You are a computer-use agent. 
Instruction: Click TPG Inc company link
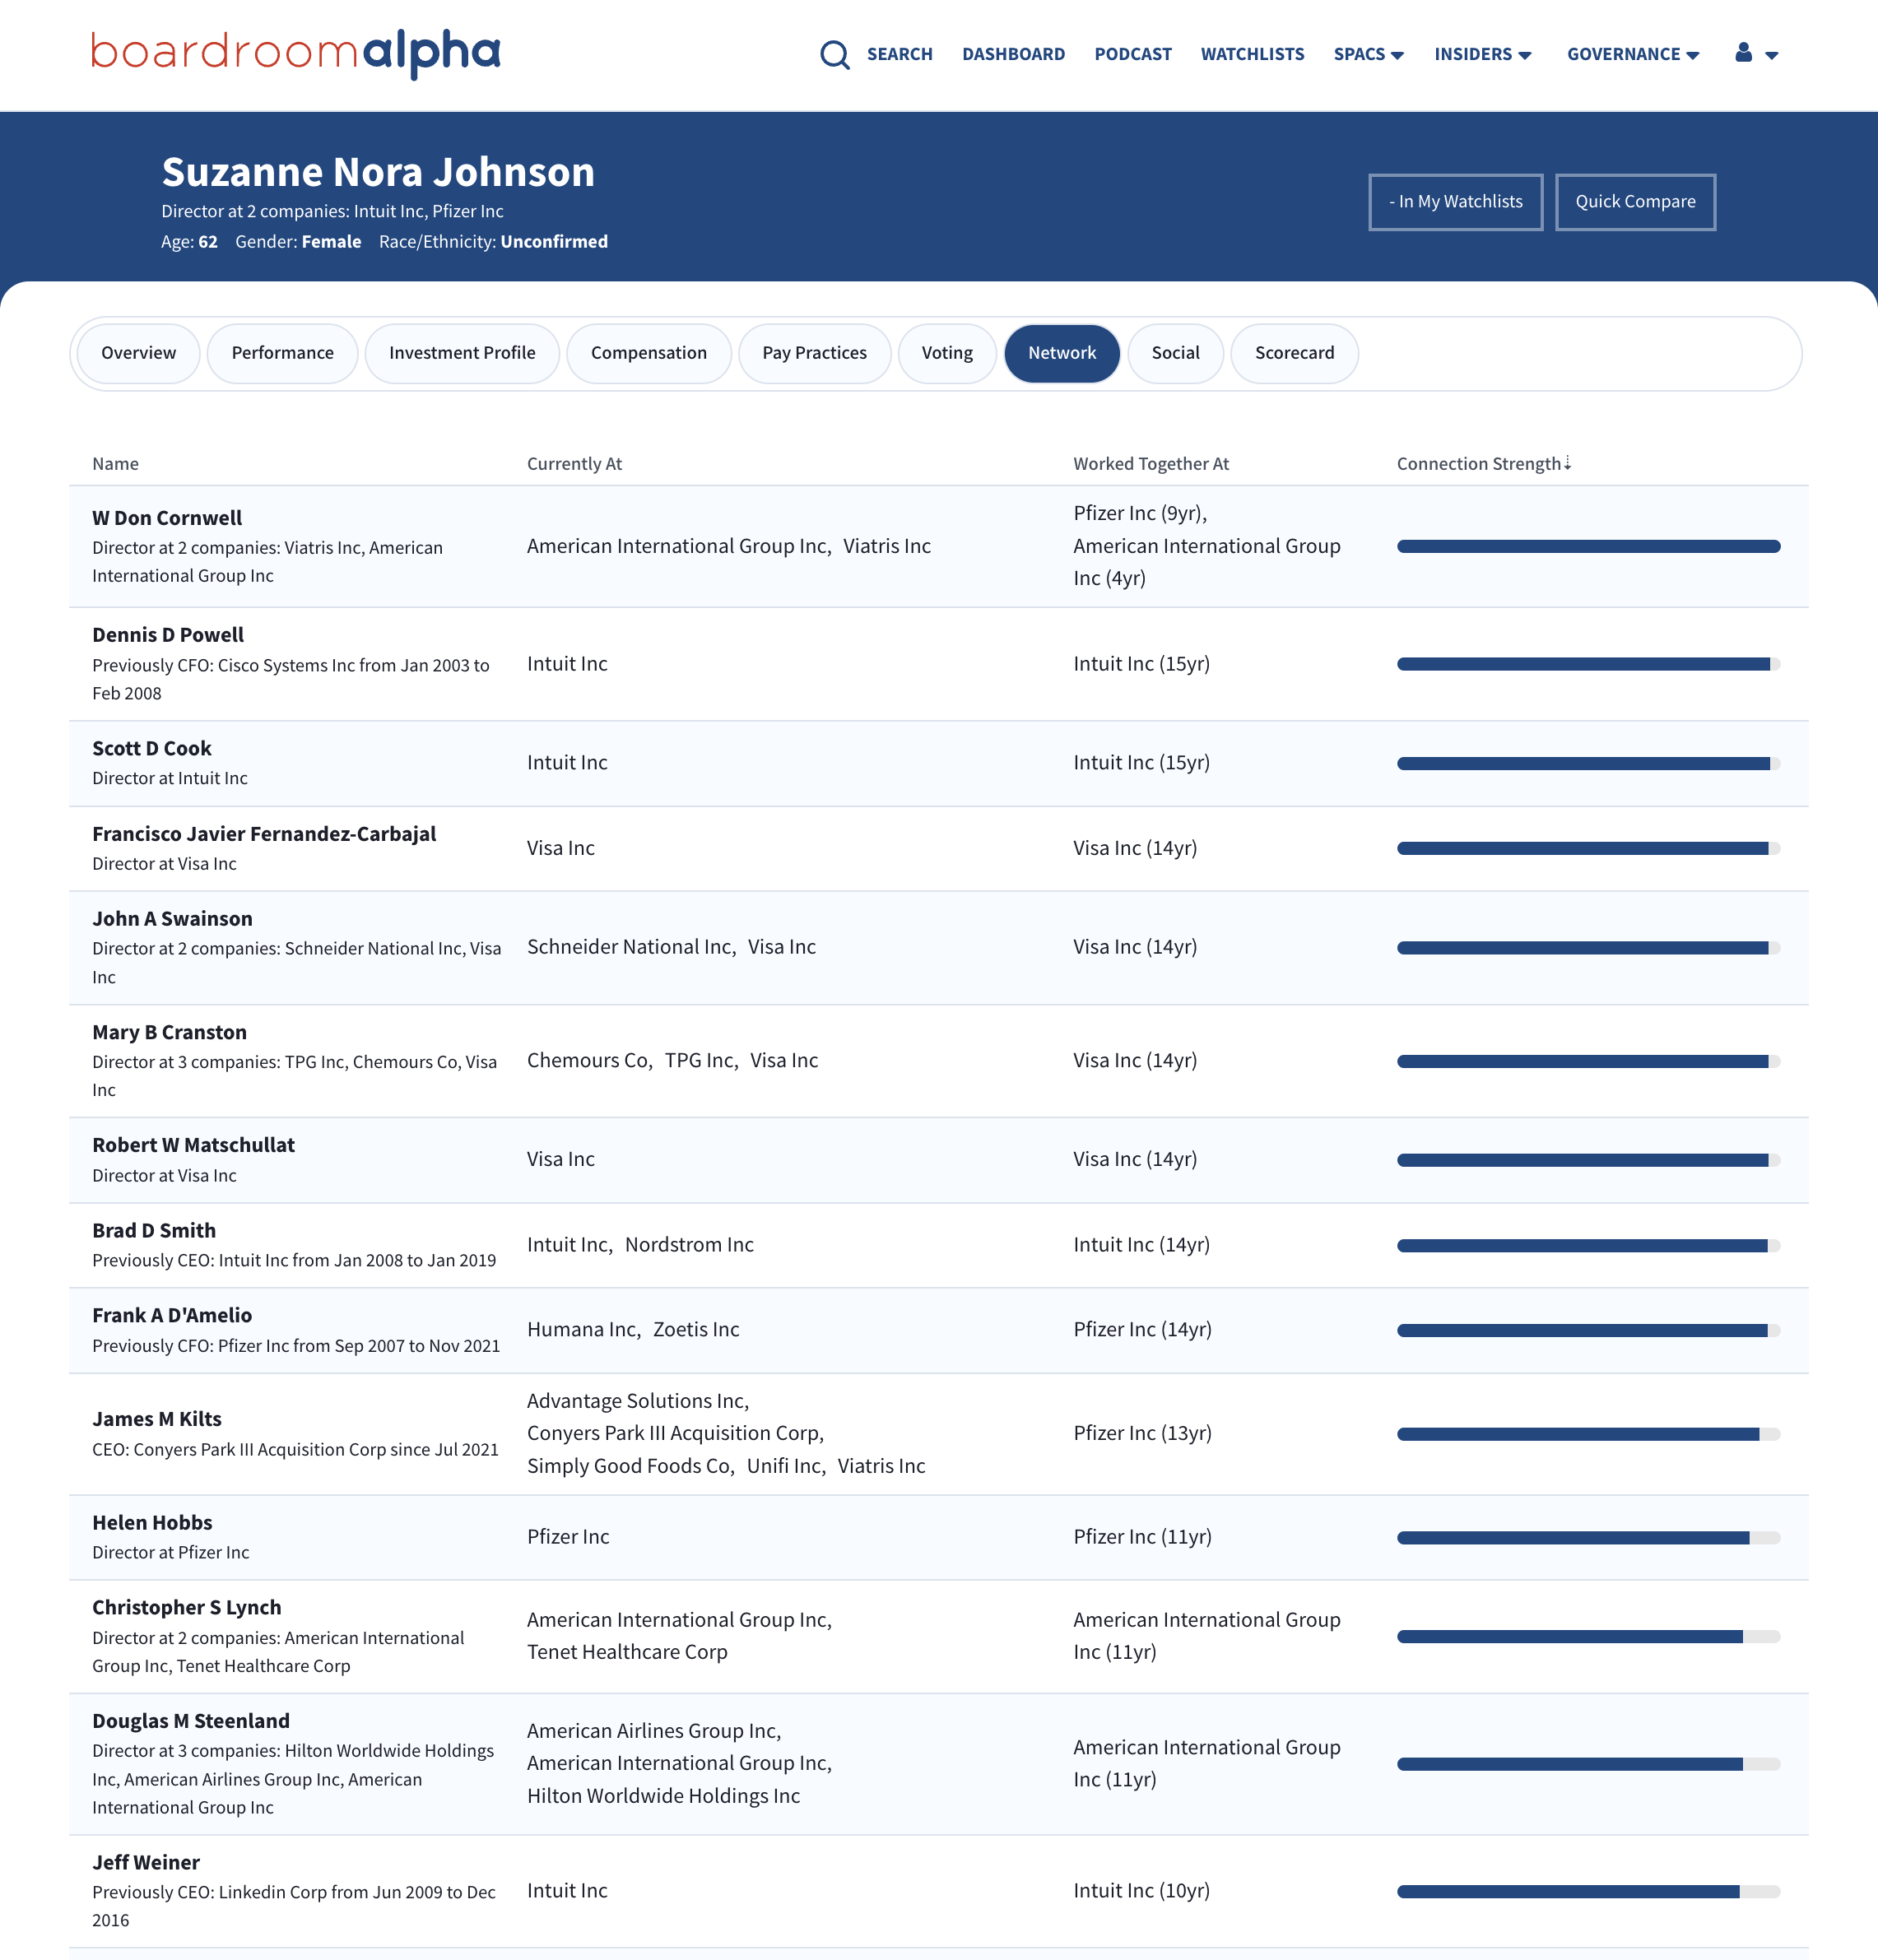pyautogui.click(x=699, y=1060)
